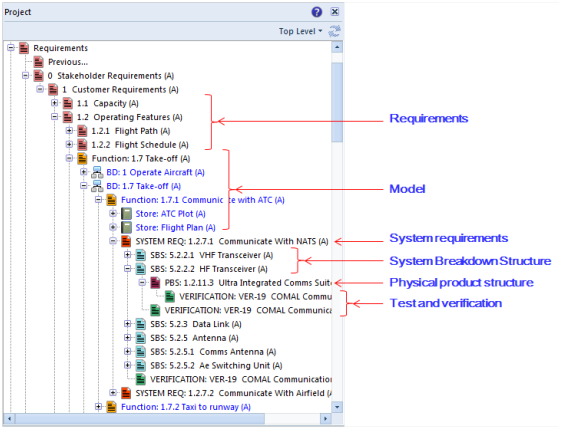Collapse SYSTEM REQ: 1.2.7.1 node
The height and width of the screenshot is (429, 561).
click(113, 241)
